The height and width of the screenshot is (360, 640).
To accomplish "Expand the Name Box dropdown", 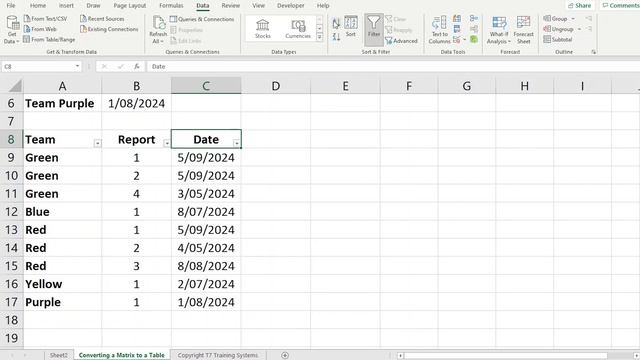I will (77, 66).
